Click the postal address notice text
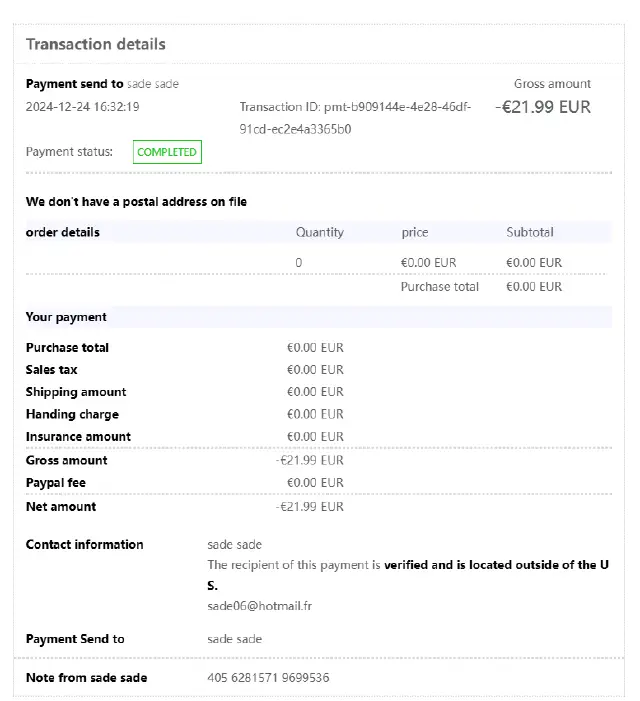The width and height of the screenshot is (640, 701). coord(136,202)
